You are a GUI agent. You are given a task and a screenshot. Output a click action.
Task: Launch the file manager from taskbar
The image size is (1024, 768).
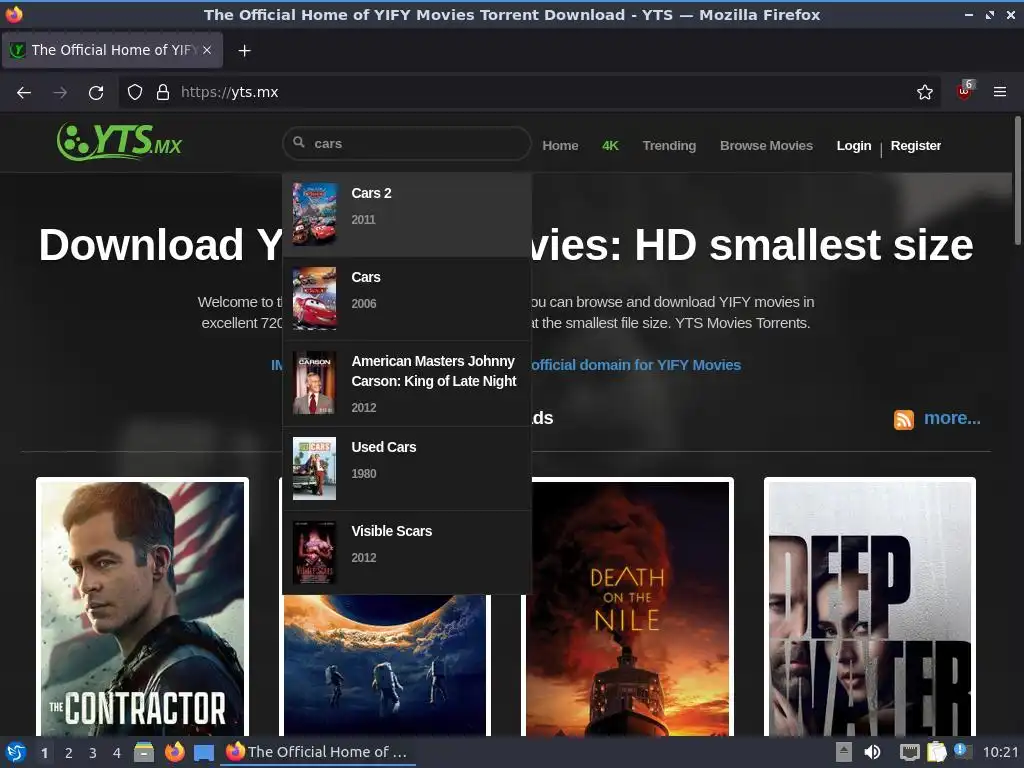tap(144, 752)
